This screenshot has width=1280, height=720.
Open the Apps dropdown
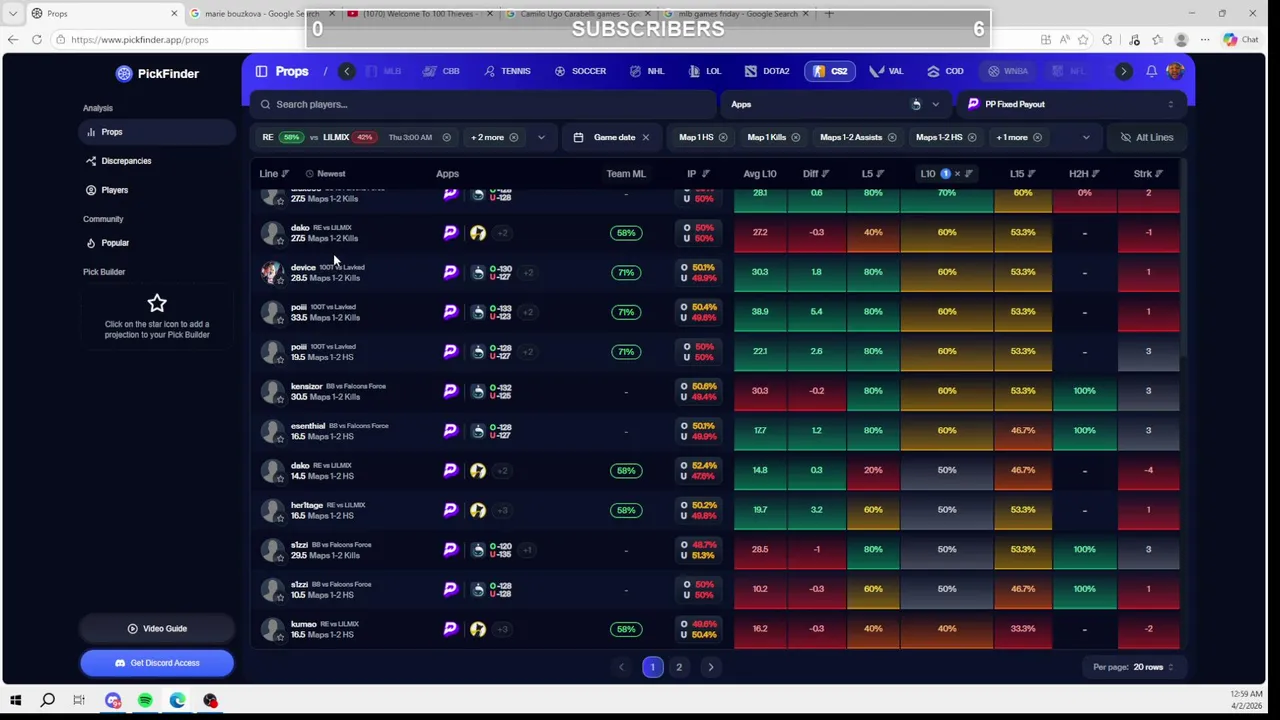click(x=836, y=104)
